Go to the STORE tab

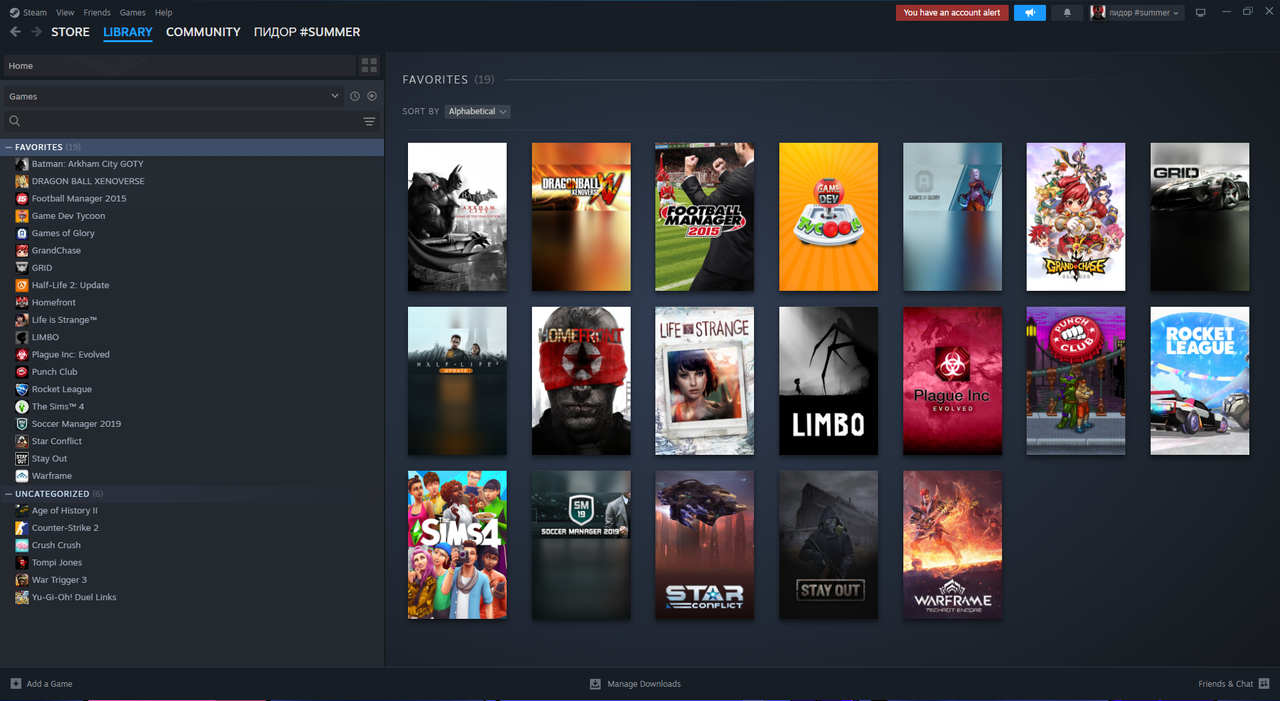pyautogui.click(x=70, y=32)
